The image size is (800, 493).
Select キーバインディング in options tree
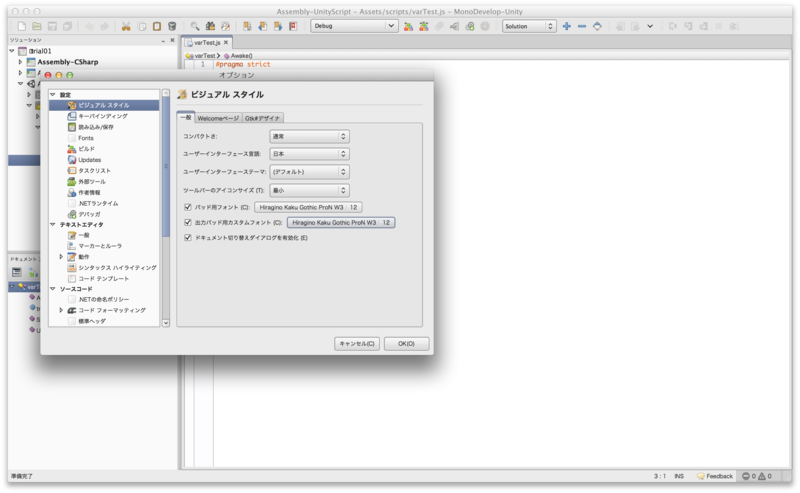point(104,116)
